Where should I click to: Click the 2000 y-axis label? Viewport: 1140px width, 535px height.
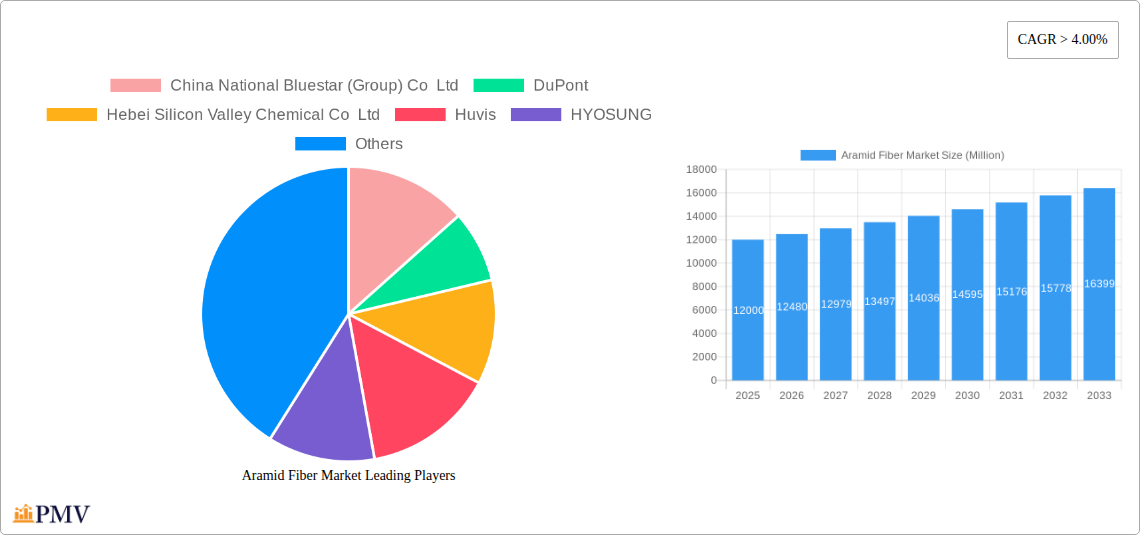pyautogui.click(x=705, y=357)
